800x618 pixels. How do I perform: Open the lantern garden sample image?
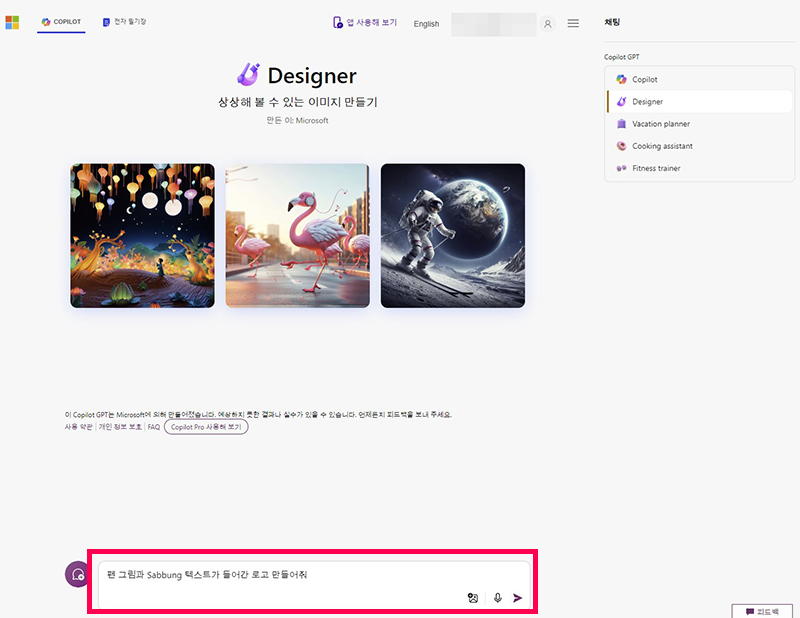pyautogui.click(x=142, y=235)
